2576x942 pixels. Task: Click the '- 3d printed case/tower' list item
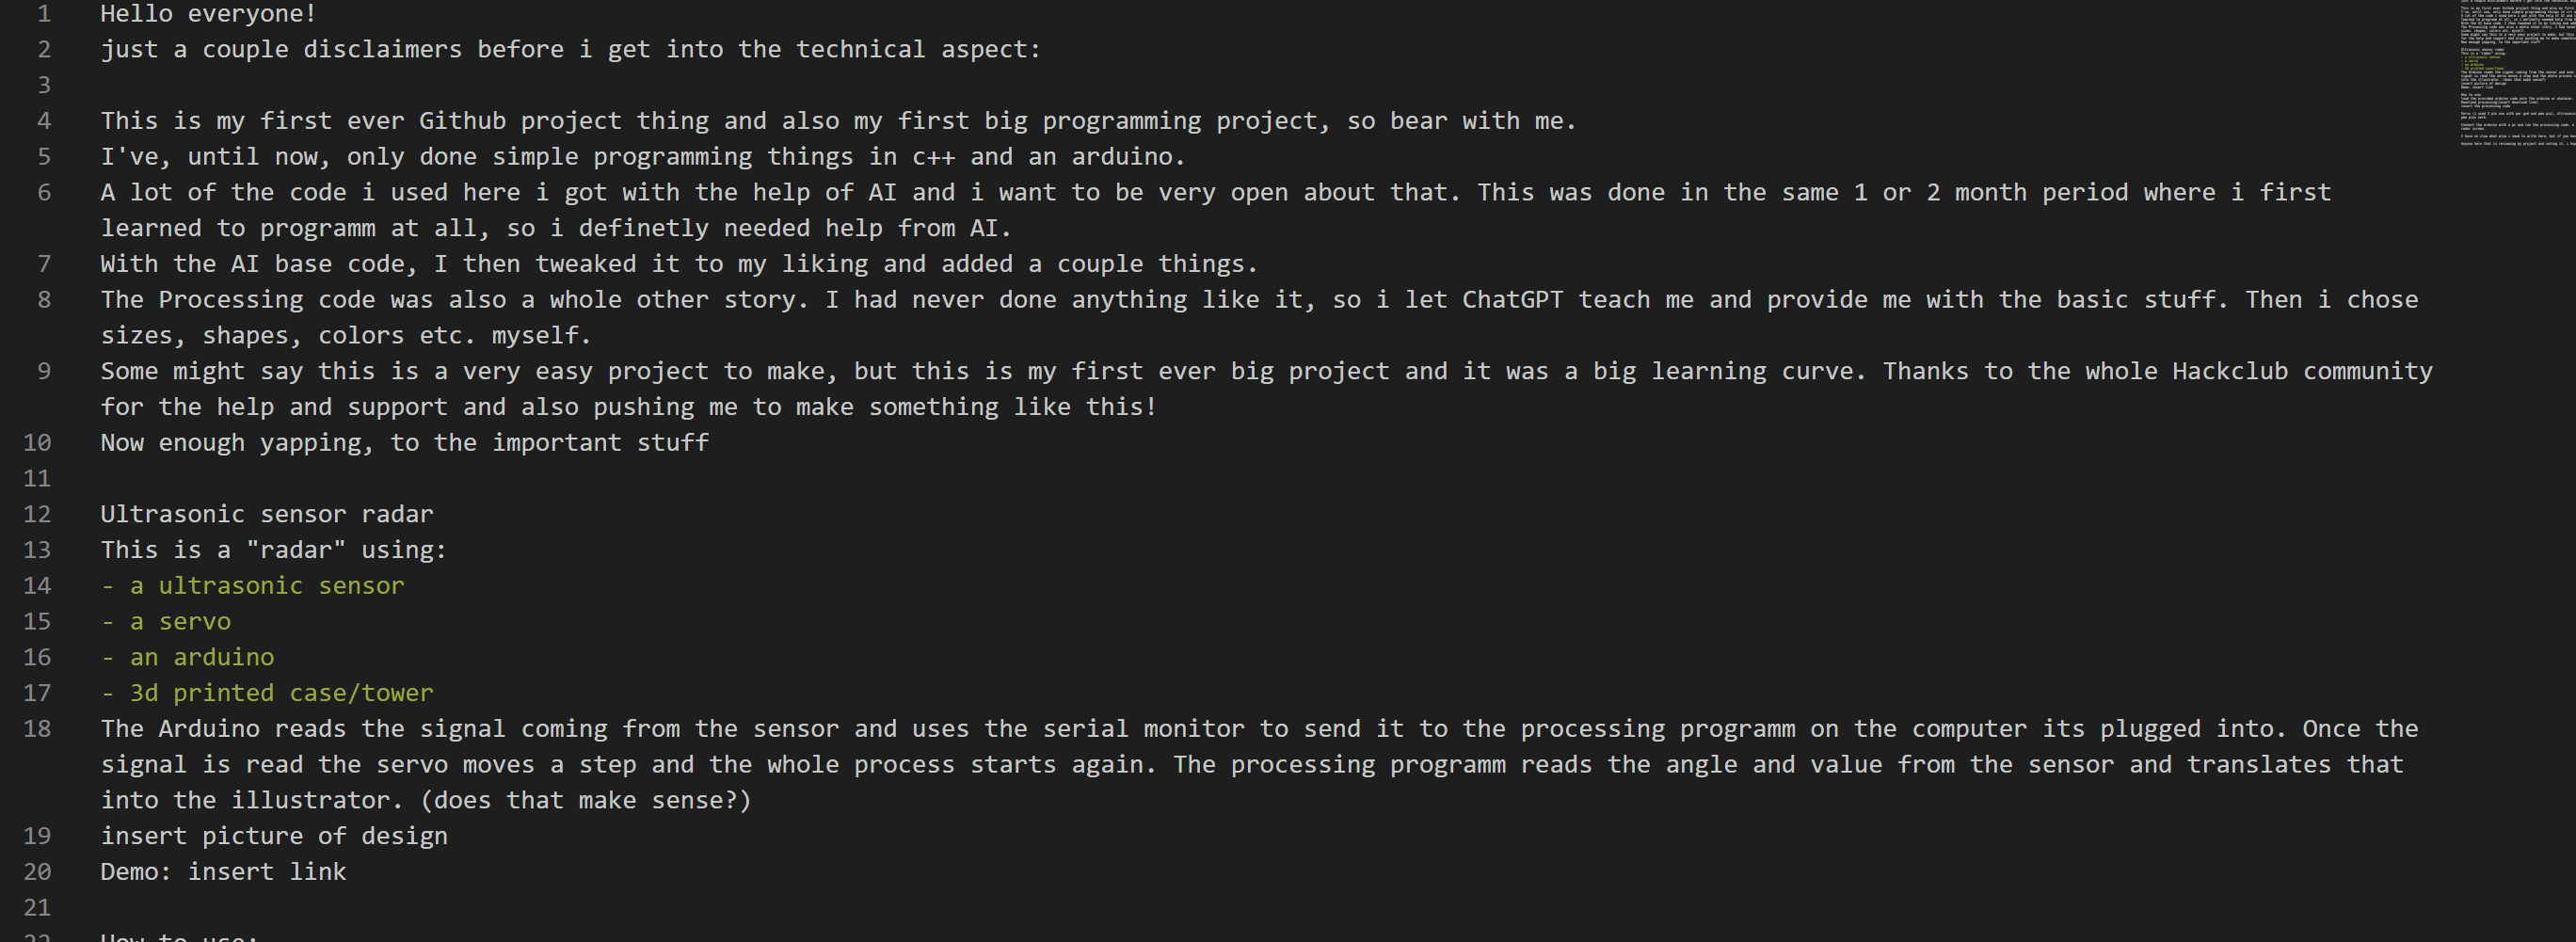[x=267, y=693]
